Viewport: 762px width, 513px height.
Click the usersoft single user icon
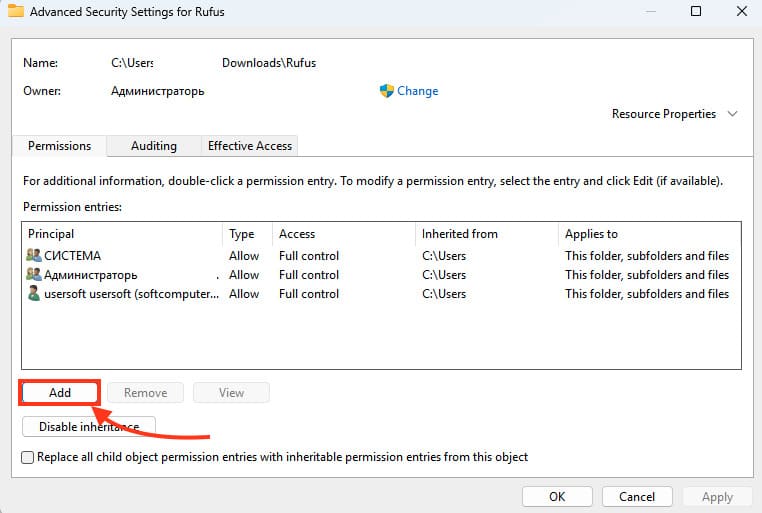coord(34,294)
